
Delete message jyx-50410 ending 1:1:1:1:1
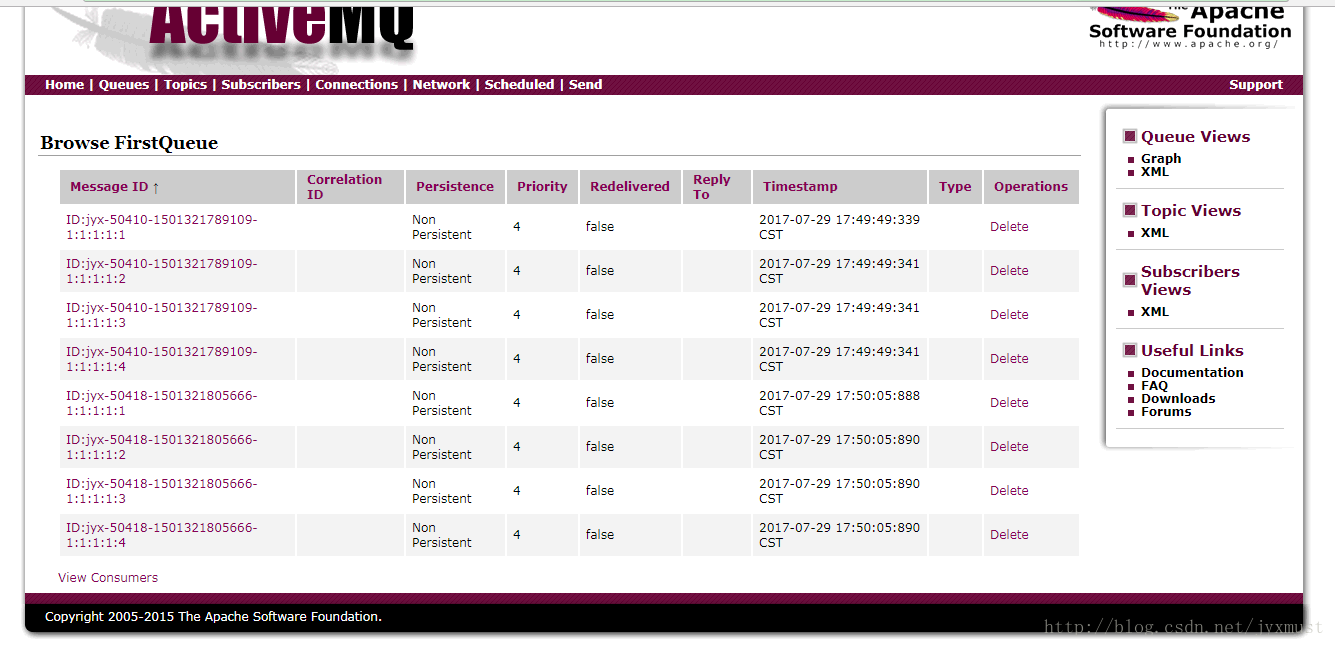pyautogui.click(x=1009, y=227)
